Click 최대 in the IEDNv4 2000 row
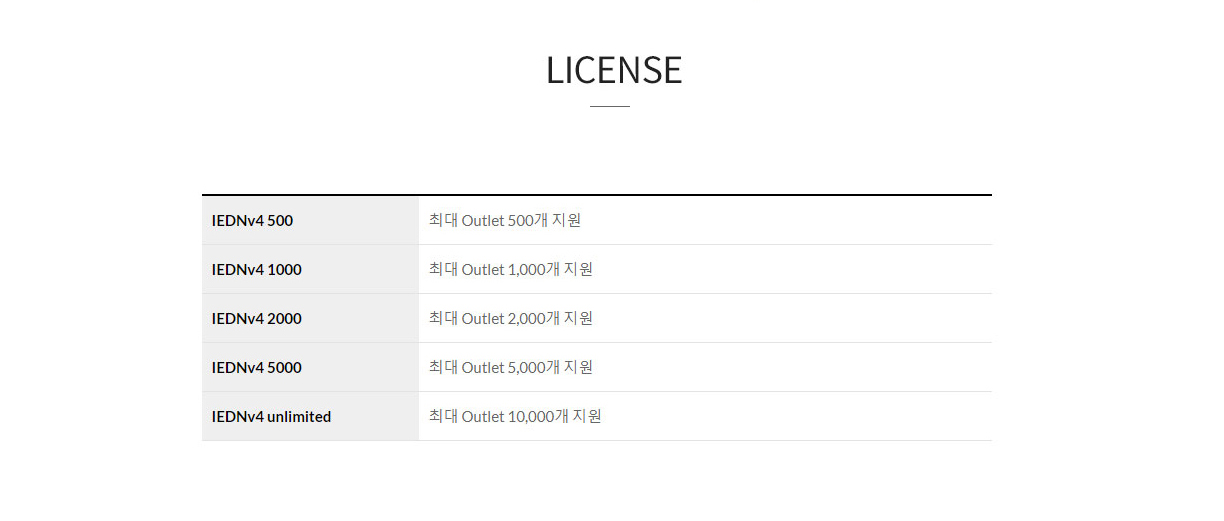 [x=443, y=318]
